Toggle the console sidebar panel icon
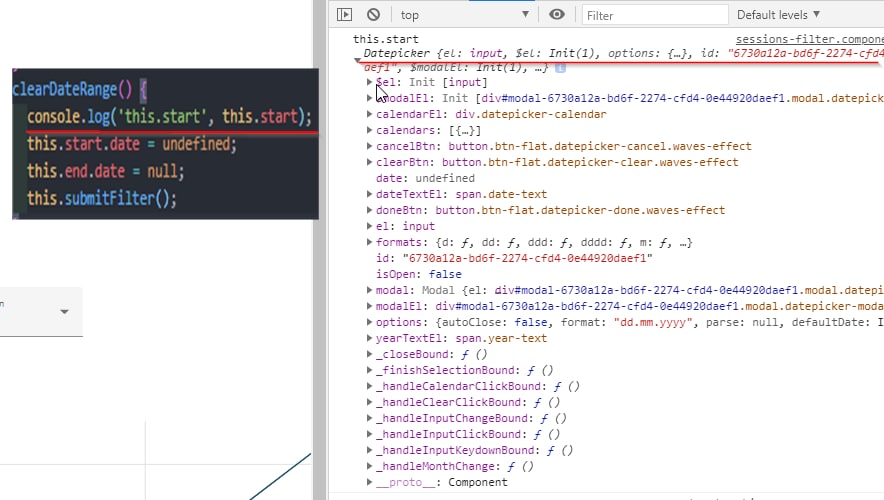Viewport: 884px width, 500px height. click(344, 15)
